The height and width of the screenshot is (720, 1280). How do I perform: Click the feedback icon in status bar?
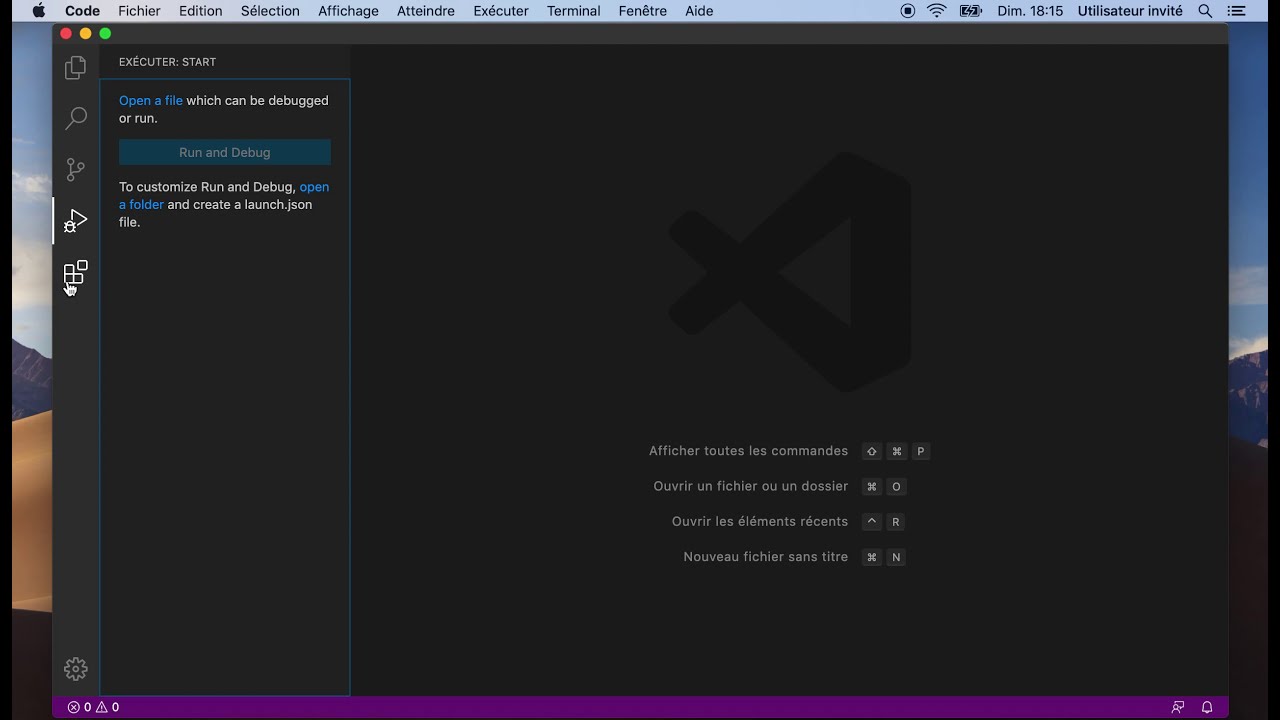pos(1178,707)
